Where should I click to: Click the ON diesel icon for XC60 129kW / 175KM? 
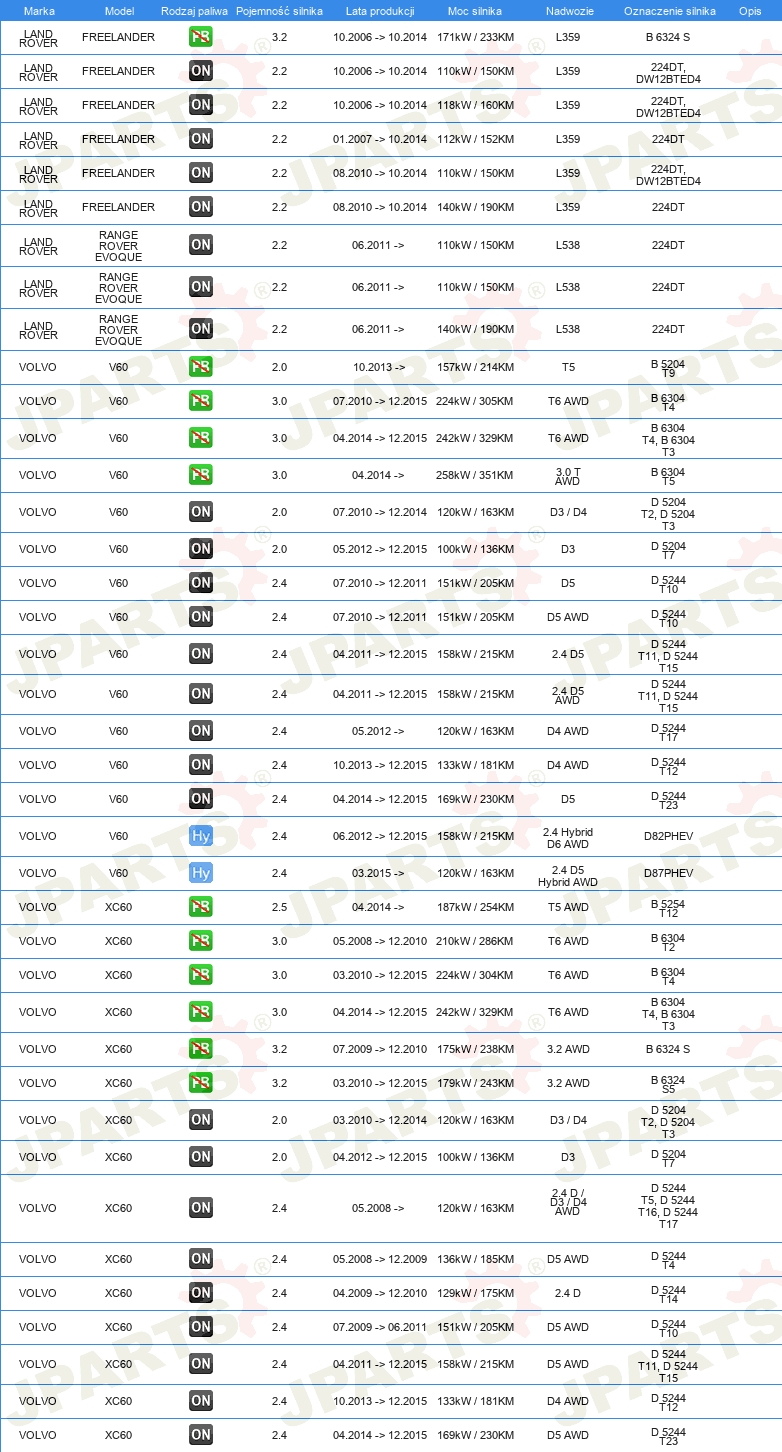point(201,1293)
